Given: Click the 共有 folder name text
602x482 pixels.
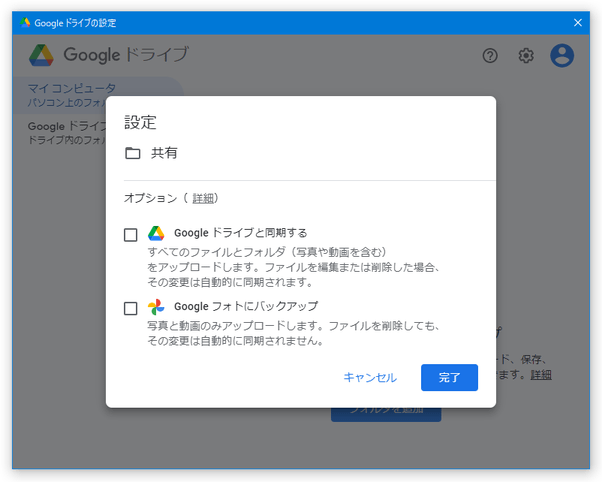Looking at the screenshot, I should [164, 153].
